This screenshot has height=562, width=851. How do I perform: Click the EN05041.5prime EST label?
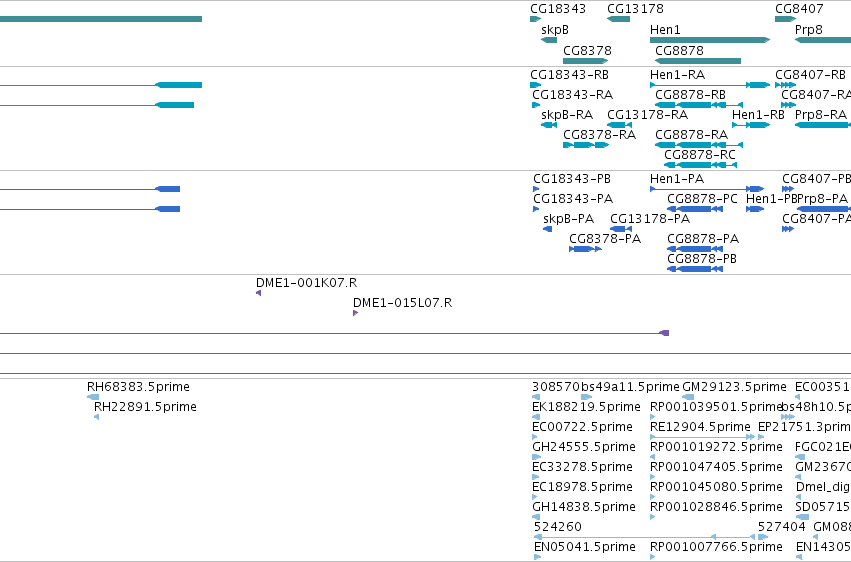coord(585,547)
